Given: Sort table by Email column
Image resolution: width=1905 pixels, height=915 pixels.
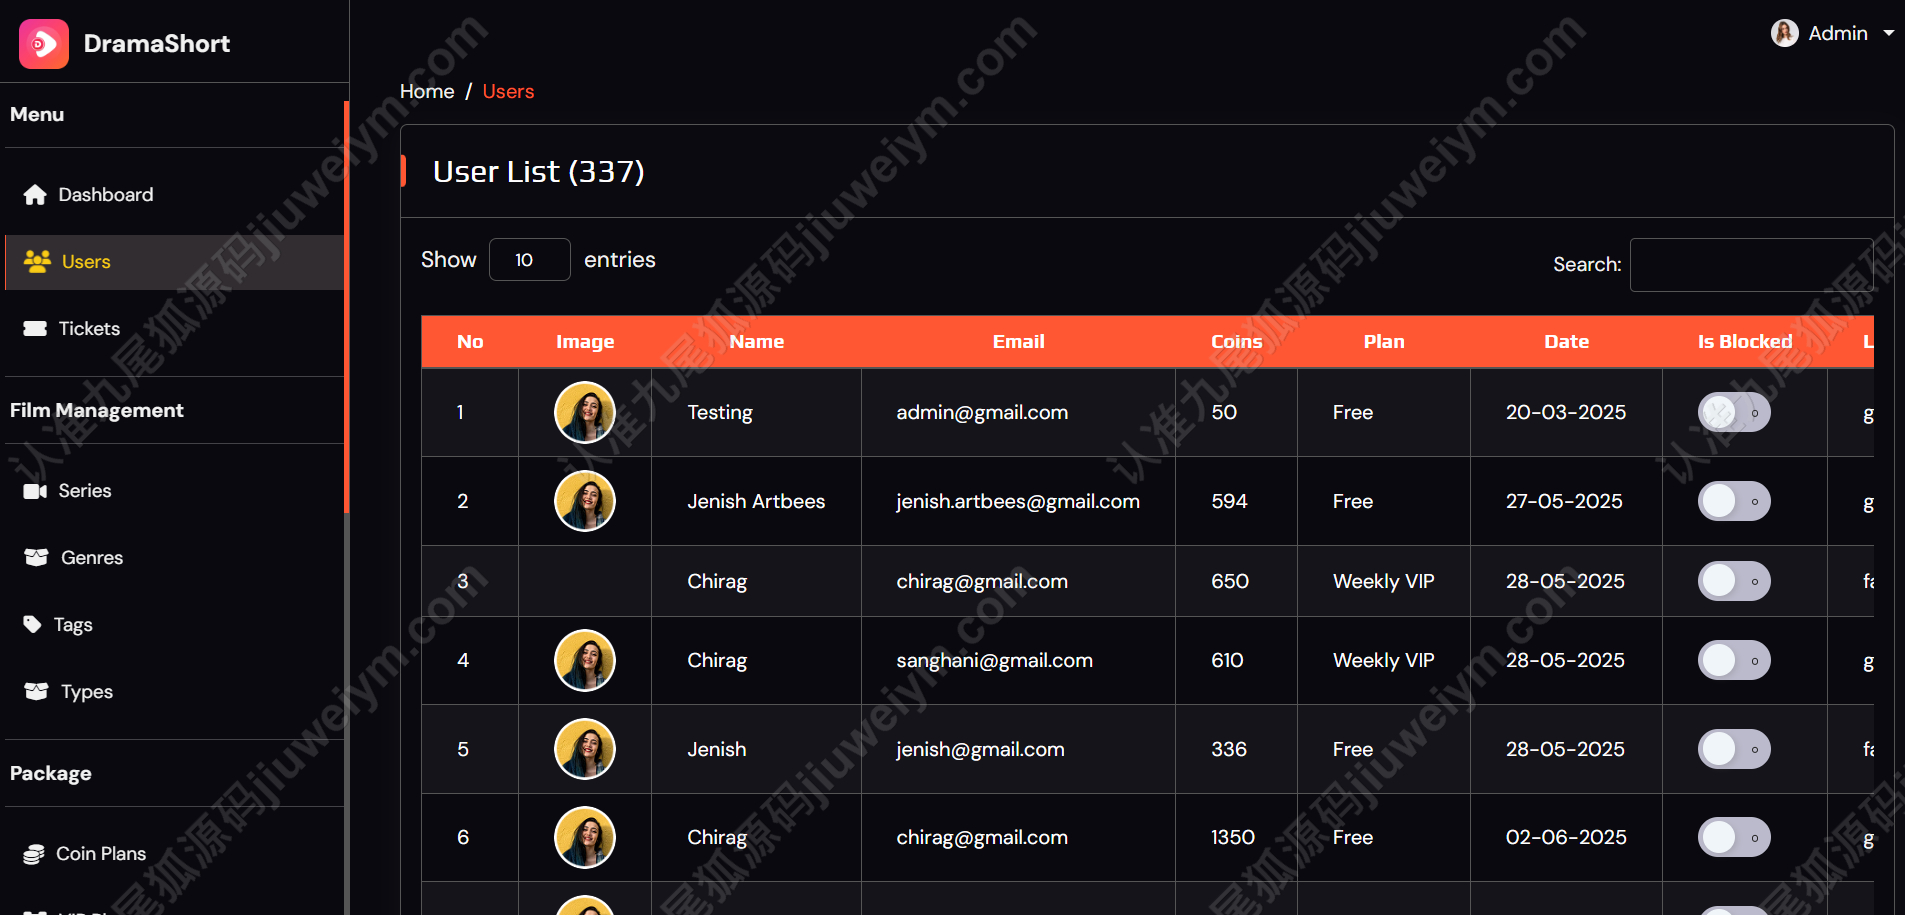Looking at the screenshot, I should [x=1018, y=342].
